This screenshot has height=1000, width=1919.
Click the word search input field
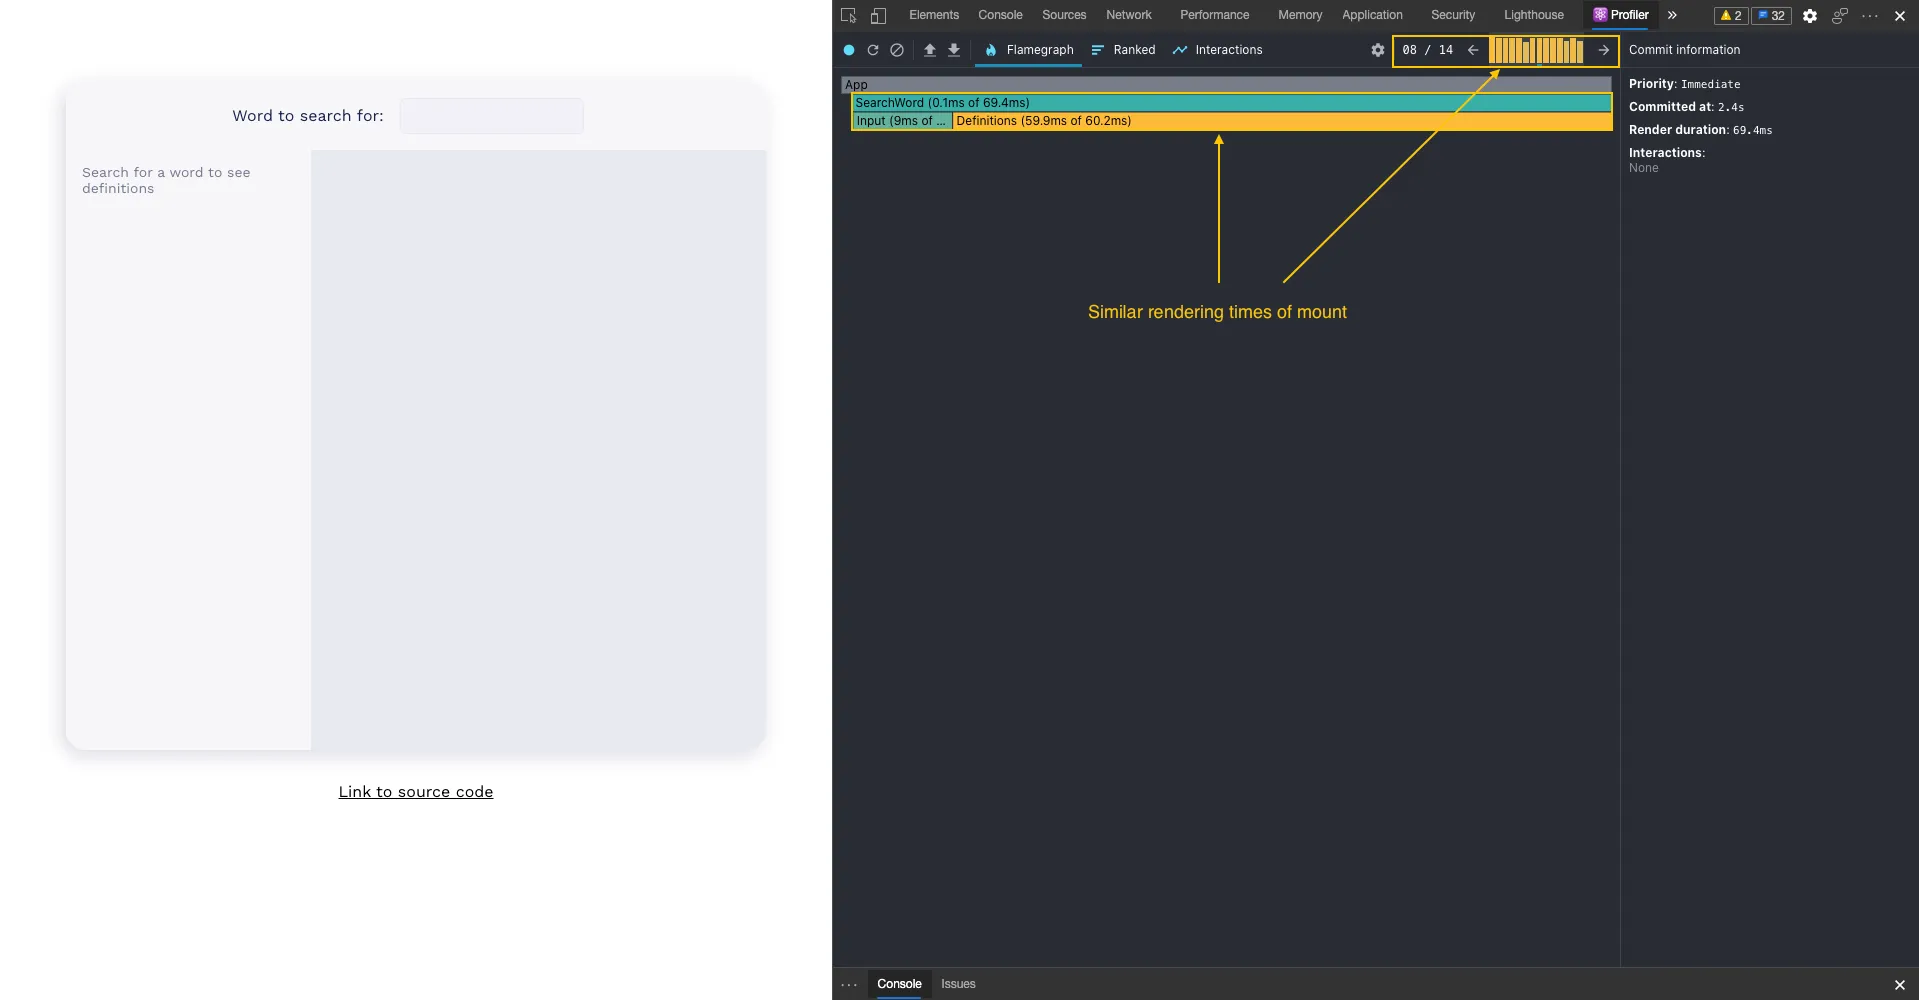click(491, 116)
